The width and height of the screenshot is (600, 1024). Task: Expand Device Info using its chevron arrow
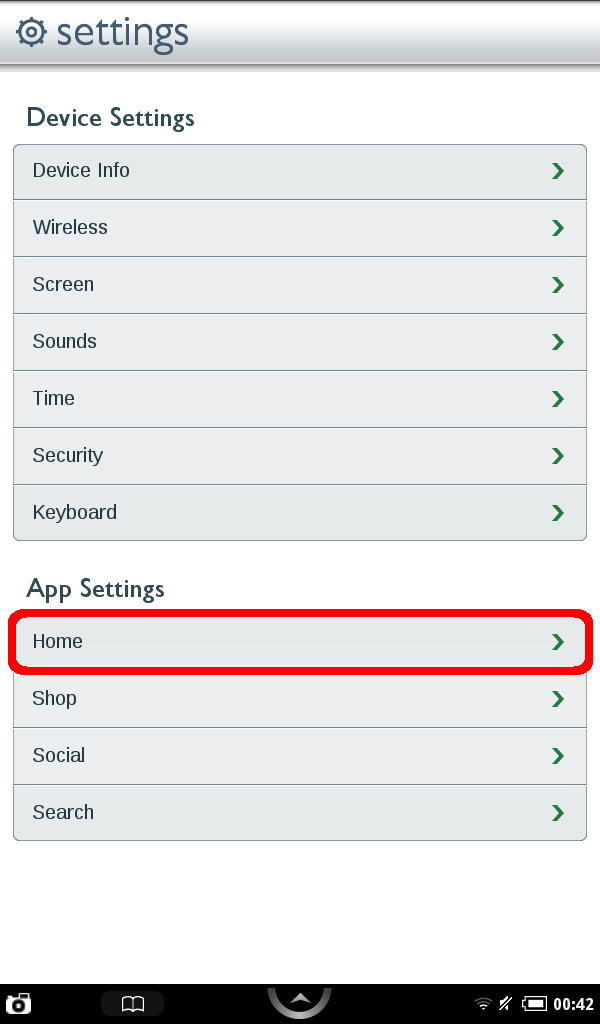(558, 171)
